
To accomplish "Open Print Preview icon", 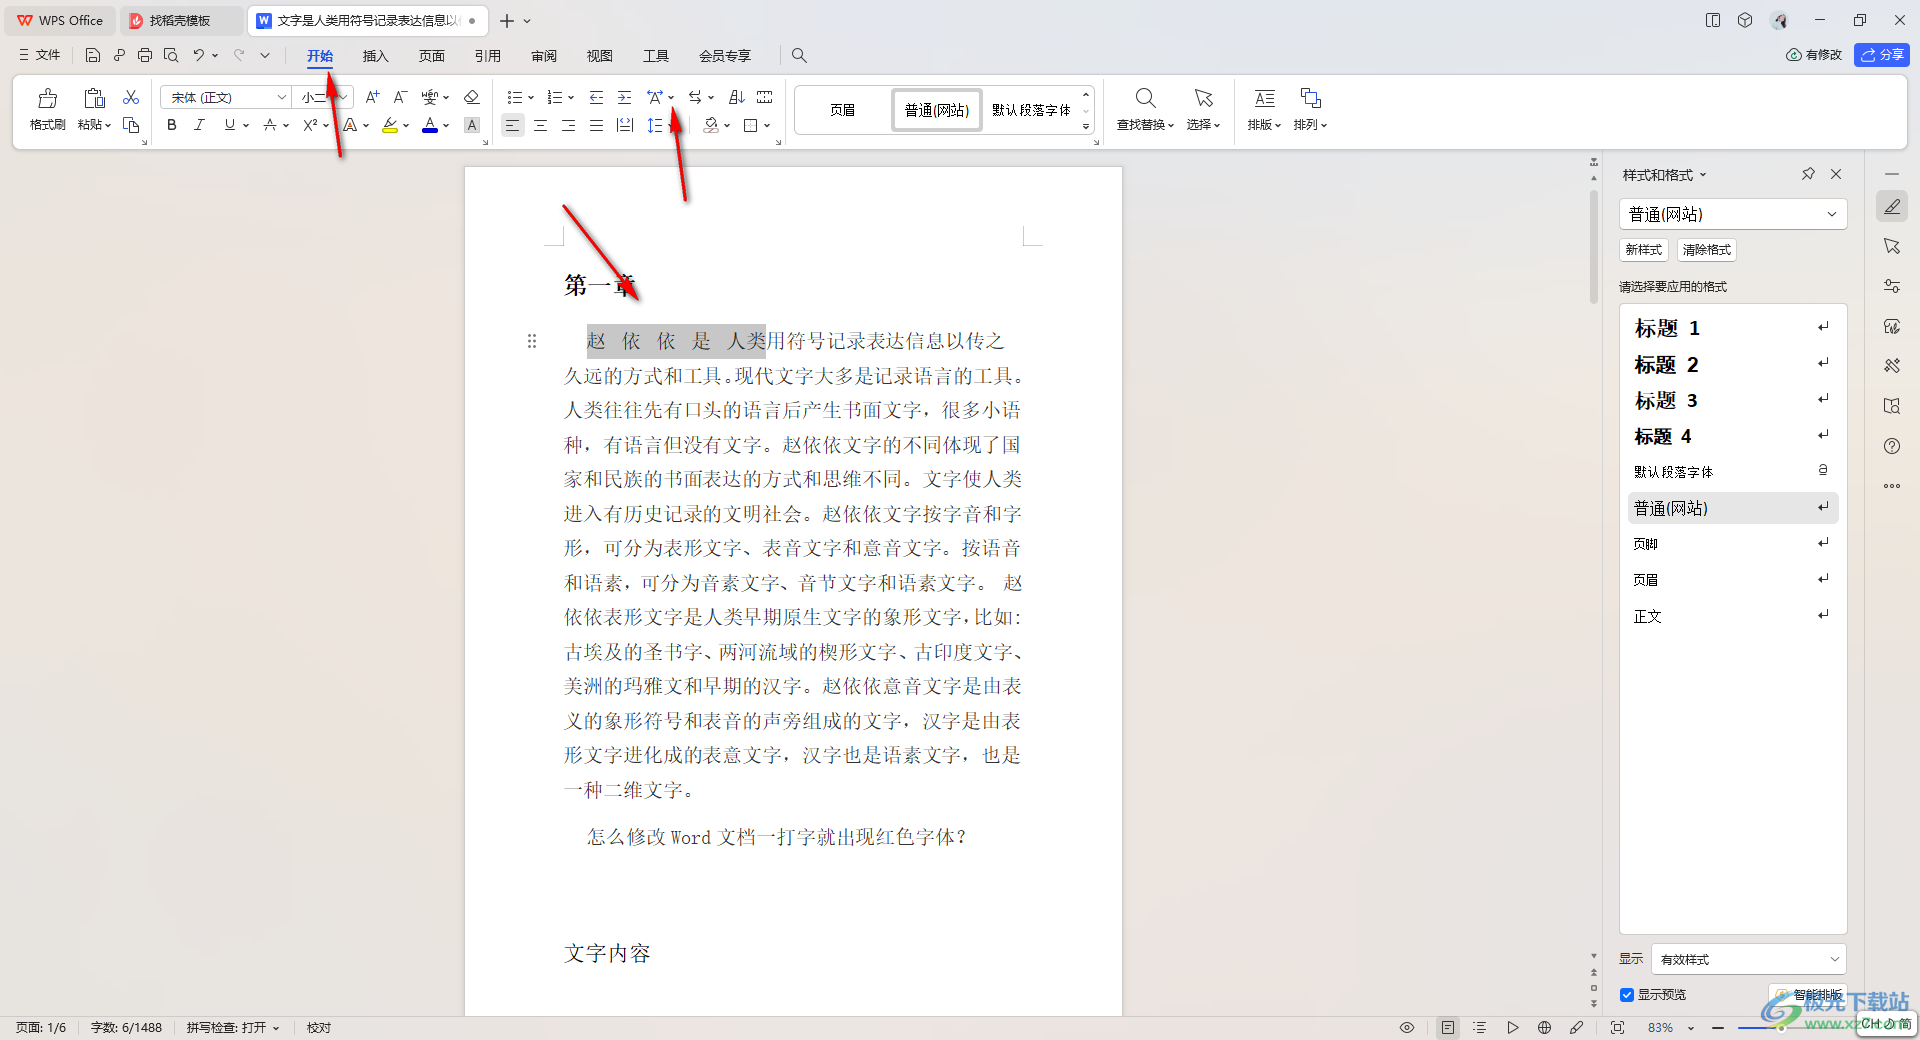I will [x=171, y=55].
